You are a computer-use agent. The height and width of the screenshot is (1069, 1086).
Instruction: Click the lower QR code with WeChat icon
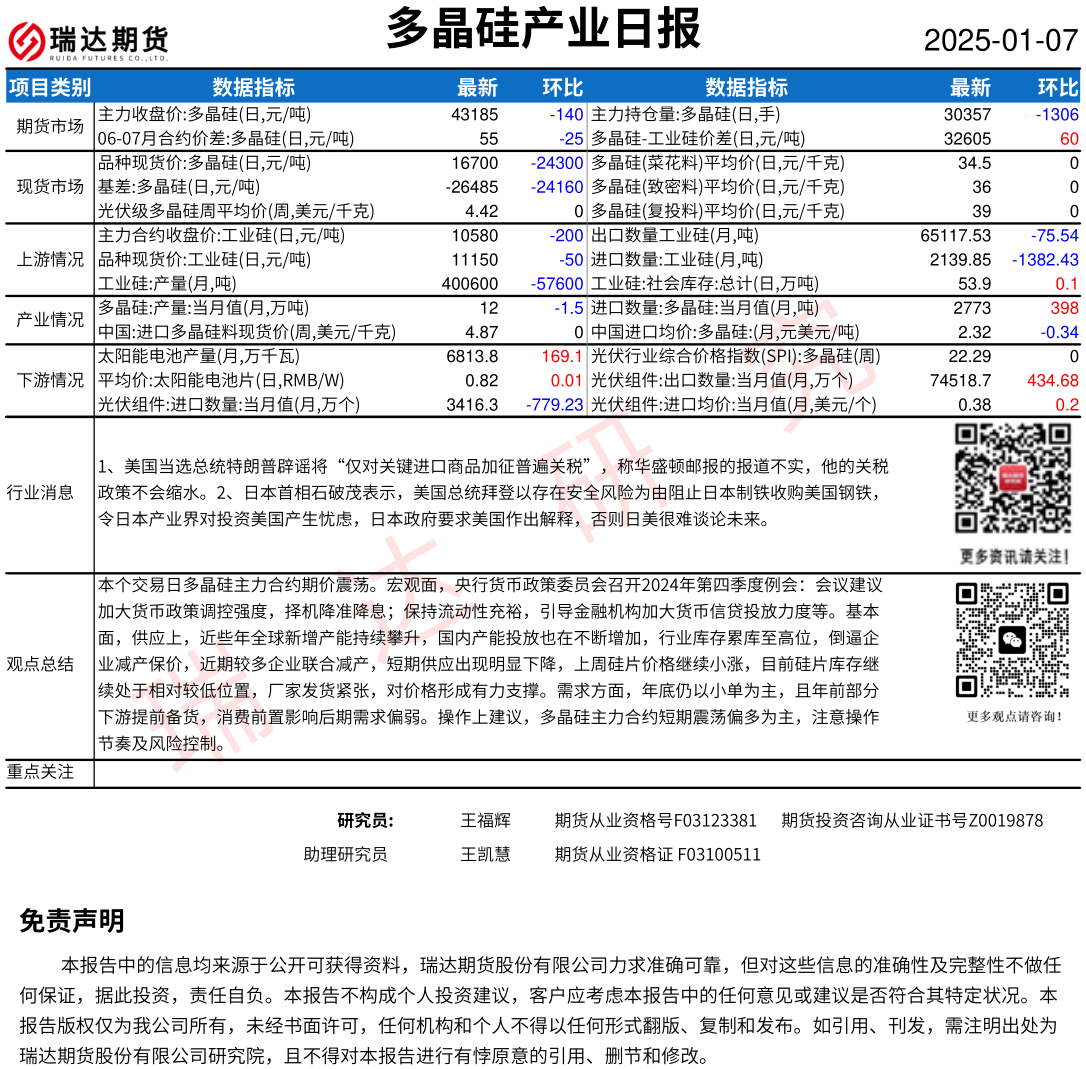pyautogui.click(x=1013, y=640)
